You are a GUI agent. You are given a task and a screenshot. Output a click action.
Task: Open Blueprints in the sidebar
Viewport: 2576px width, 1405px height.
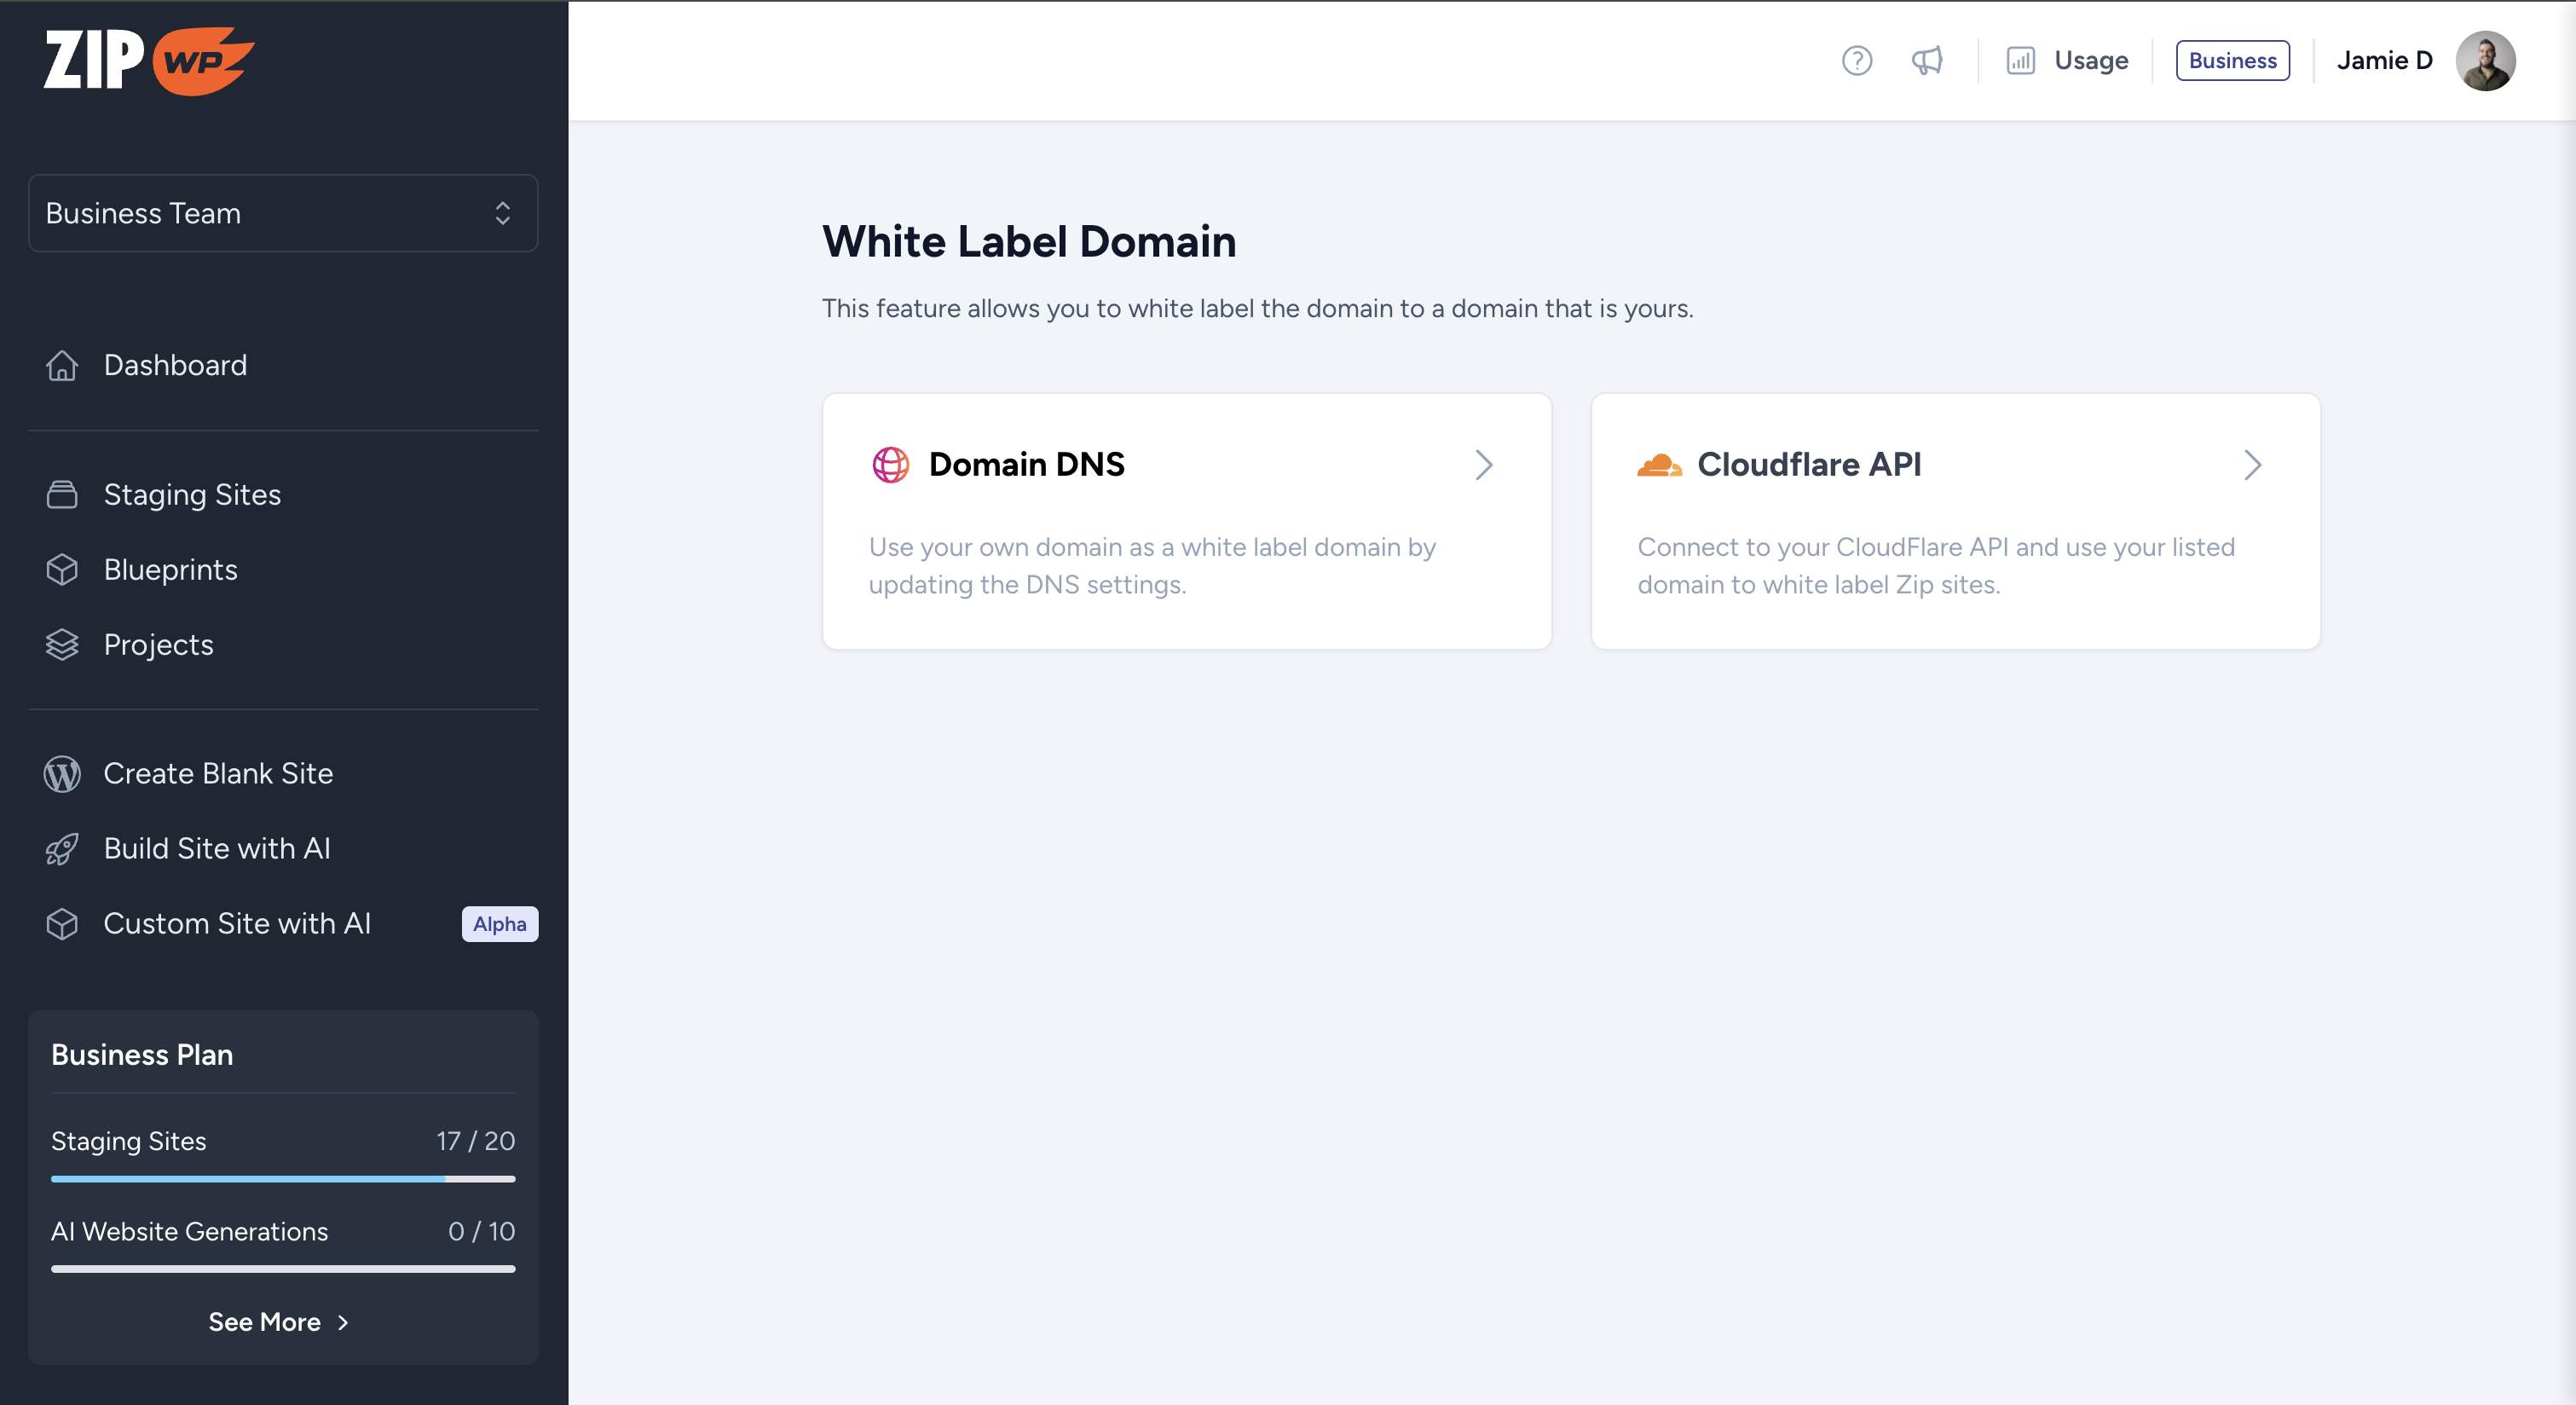coord(170,569)
